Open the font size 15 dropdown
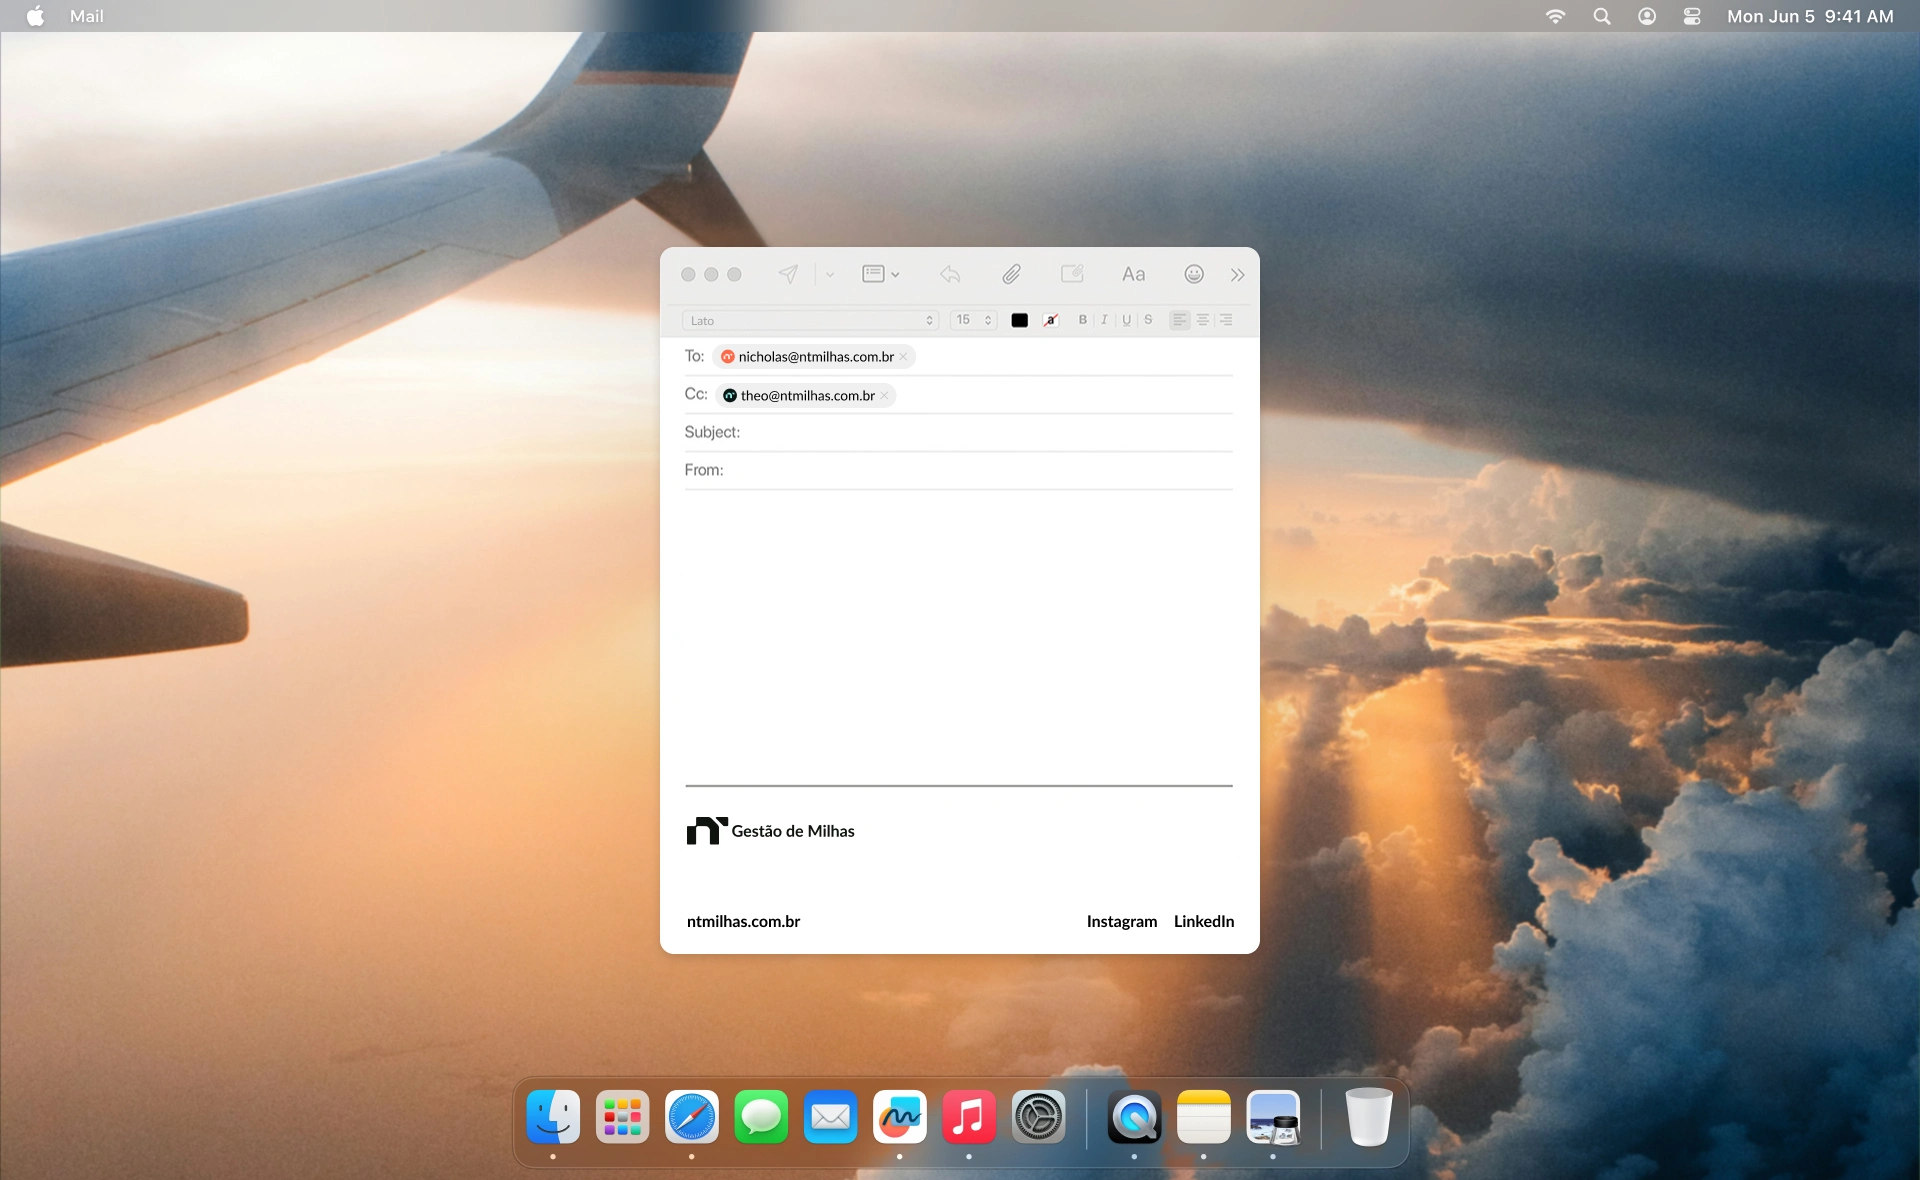The width and height of the screenshot is (1920, 1180). [x=972, y=320]
